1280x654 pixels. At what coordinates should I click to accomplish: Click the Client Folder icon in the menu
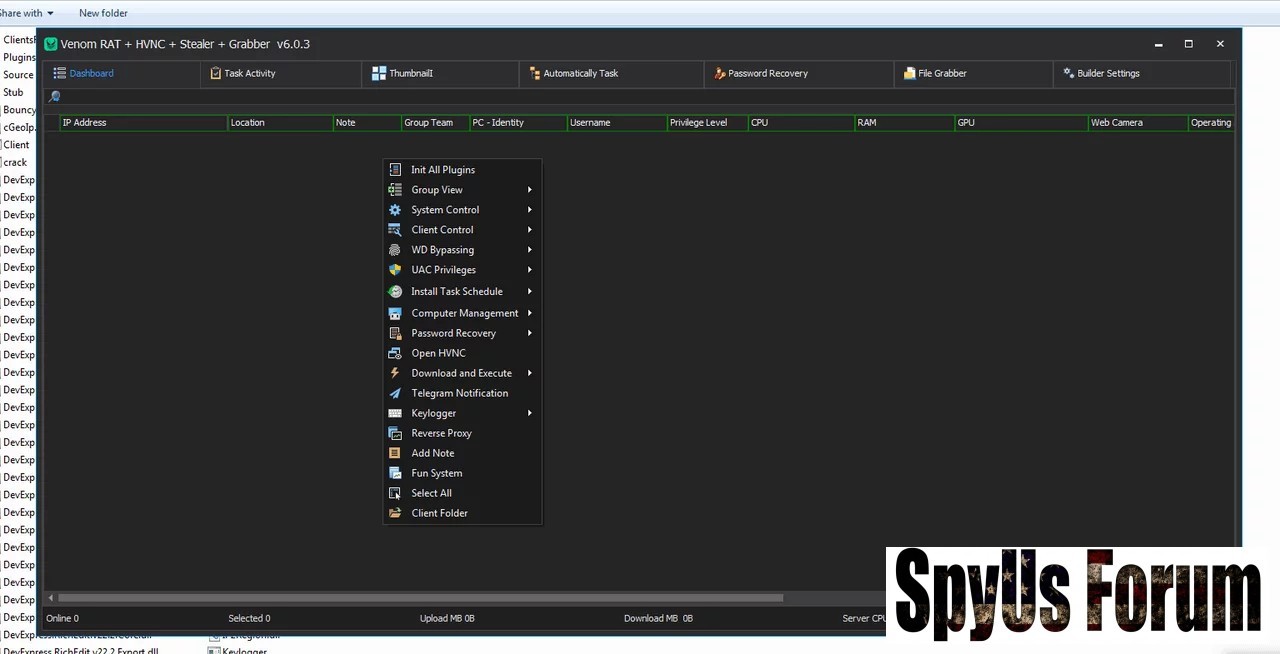click(395, 513)
